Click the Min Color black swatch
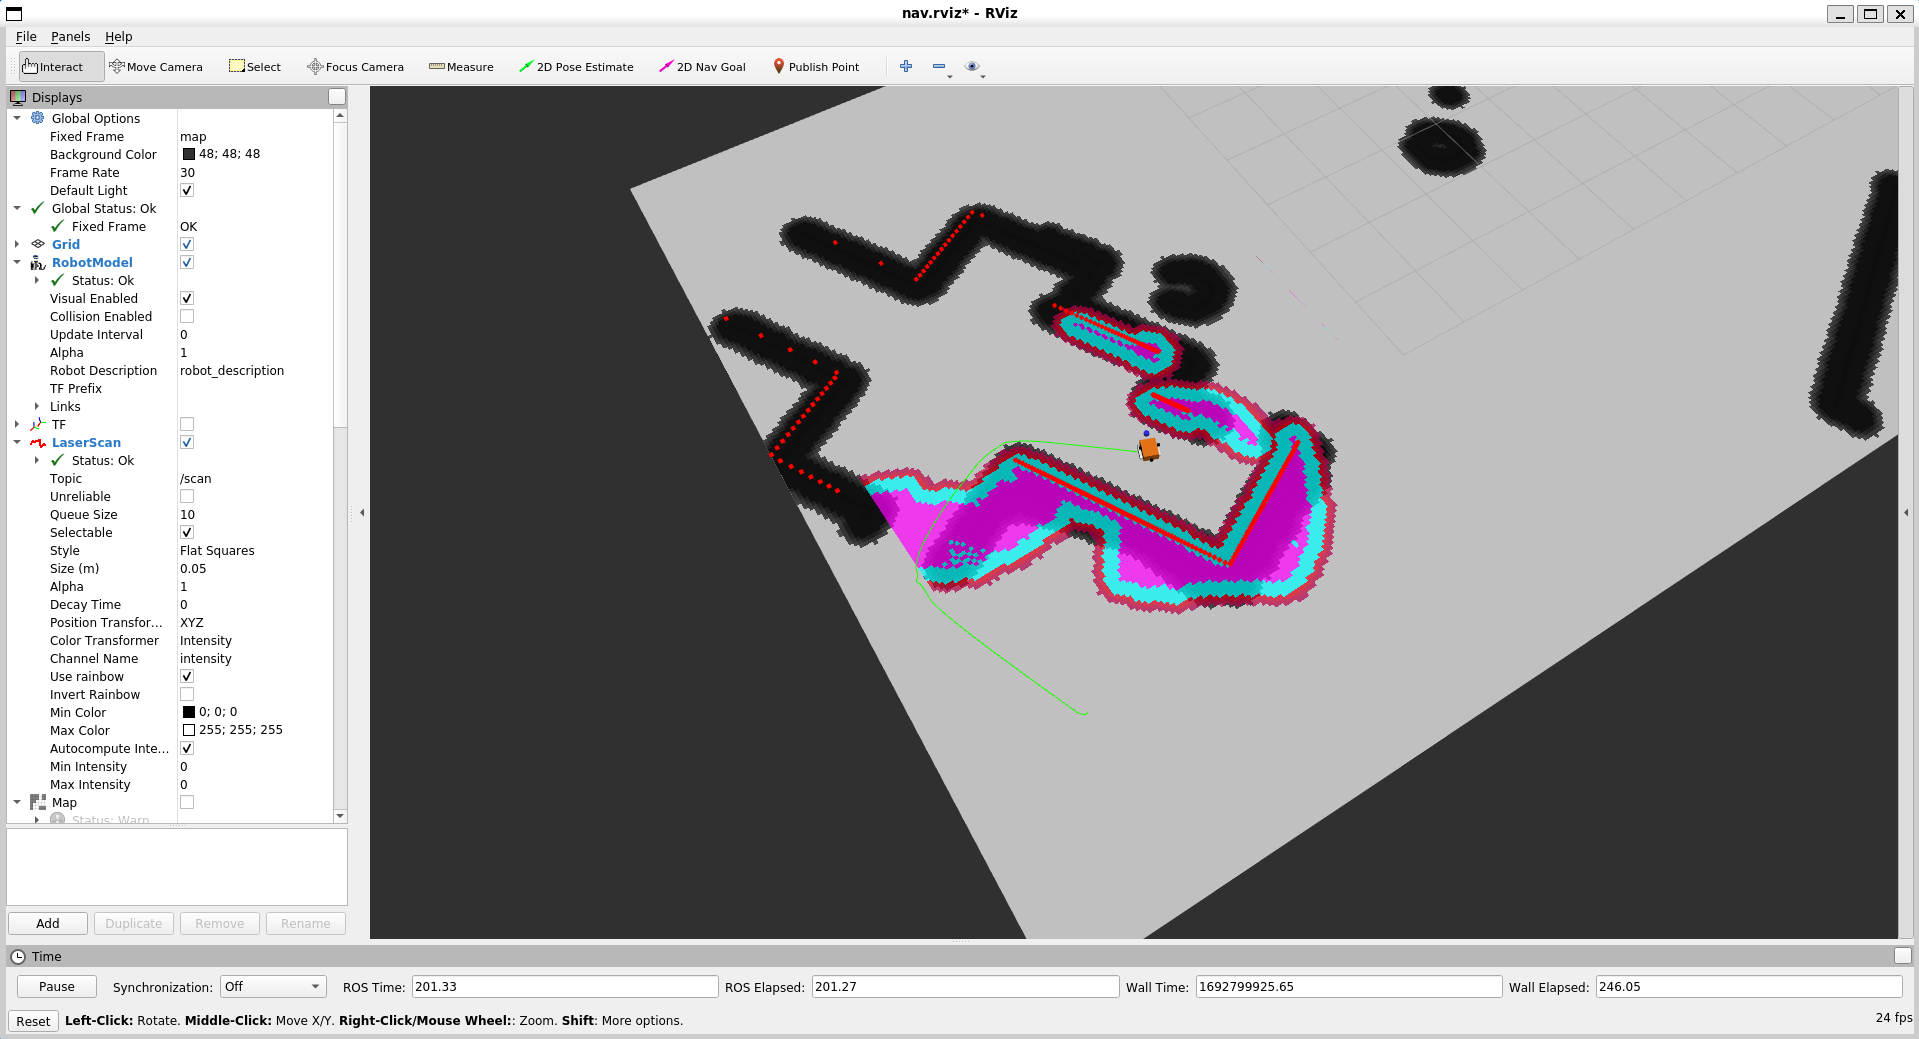This screenshot has height=1039, width=1919. [x=189, y=712]
